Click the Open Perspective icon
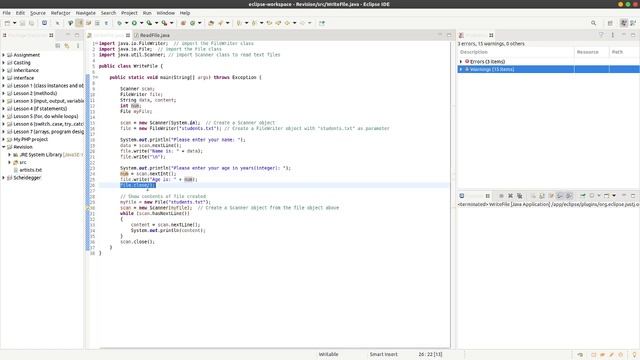 pos(610,23)
